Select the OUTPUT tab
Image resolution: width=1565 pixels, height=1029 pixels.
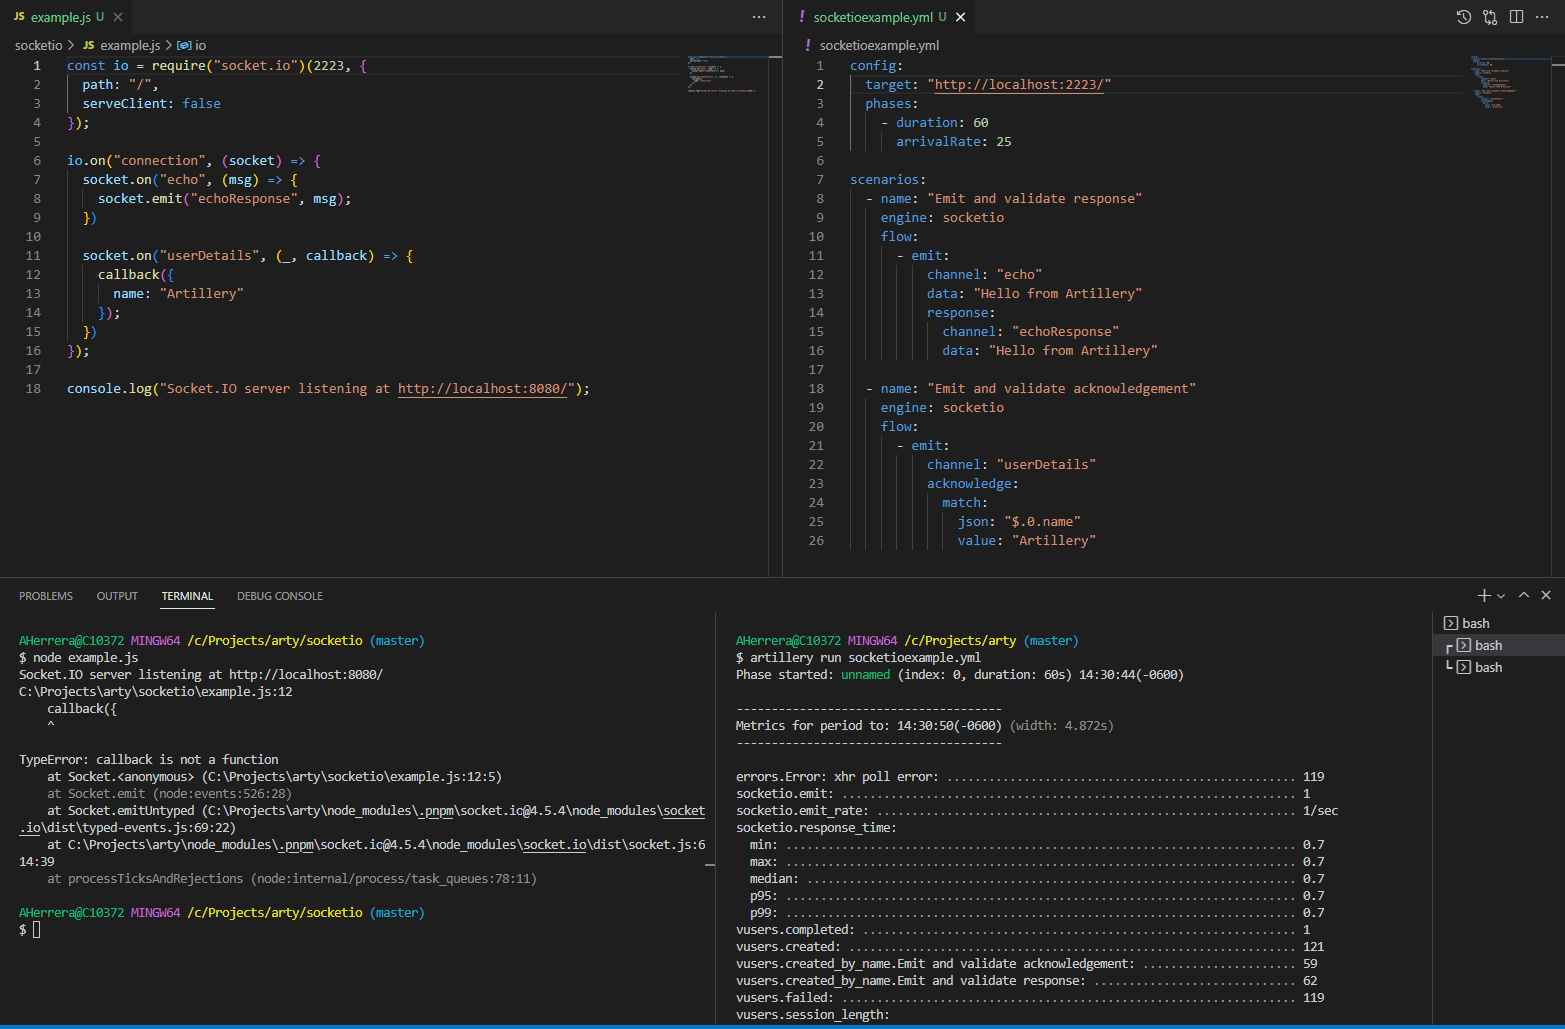116,595
